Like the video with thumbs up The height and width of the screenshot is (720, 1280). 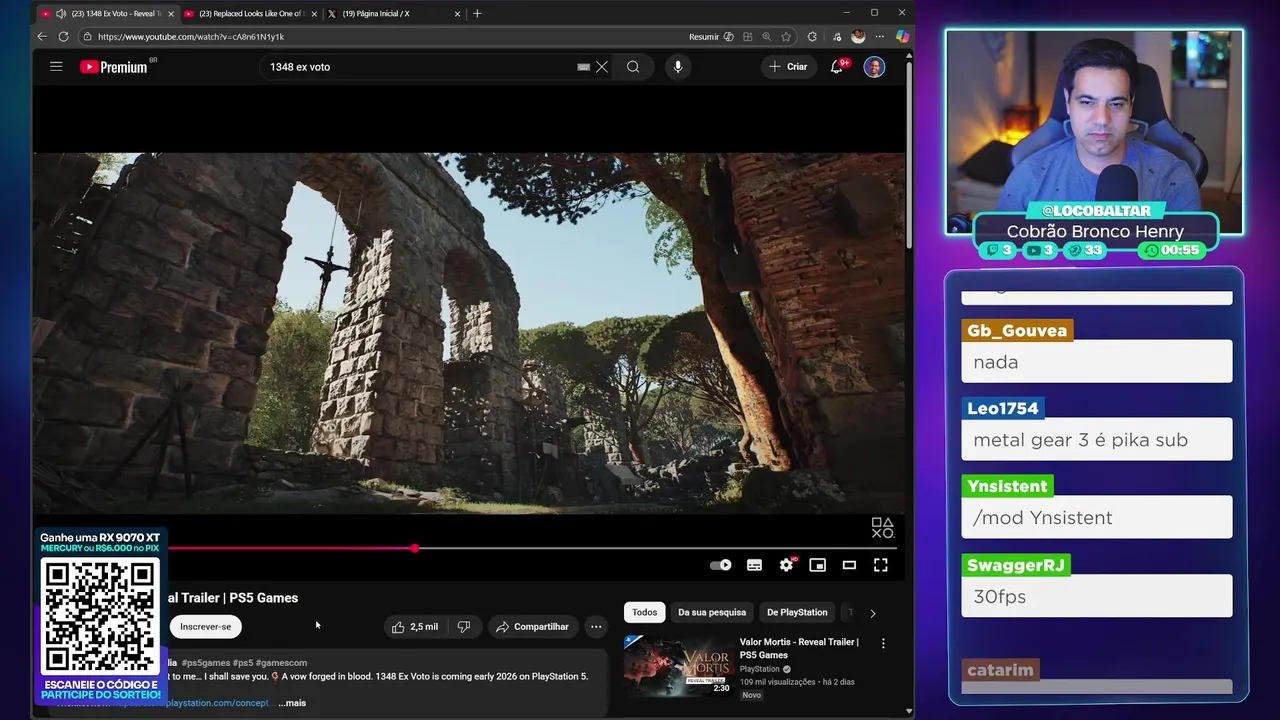click(x=415, y=627)
